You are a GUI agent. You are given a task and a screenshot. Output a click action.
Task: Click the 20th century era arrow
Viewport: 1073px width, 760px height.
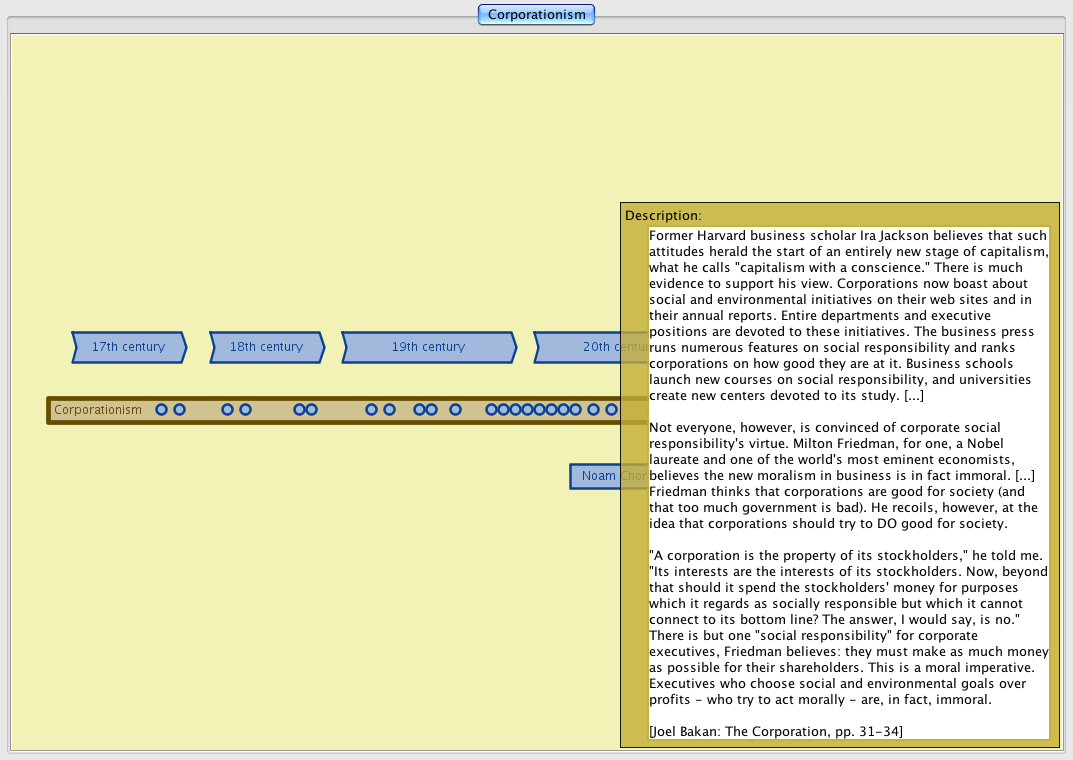[x=590, y=347]
